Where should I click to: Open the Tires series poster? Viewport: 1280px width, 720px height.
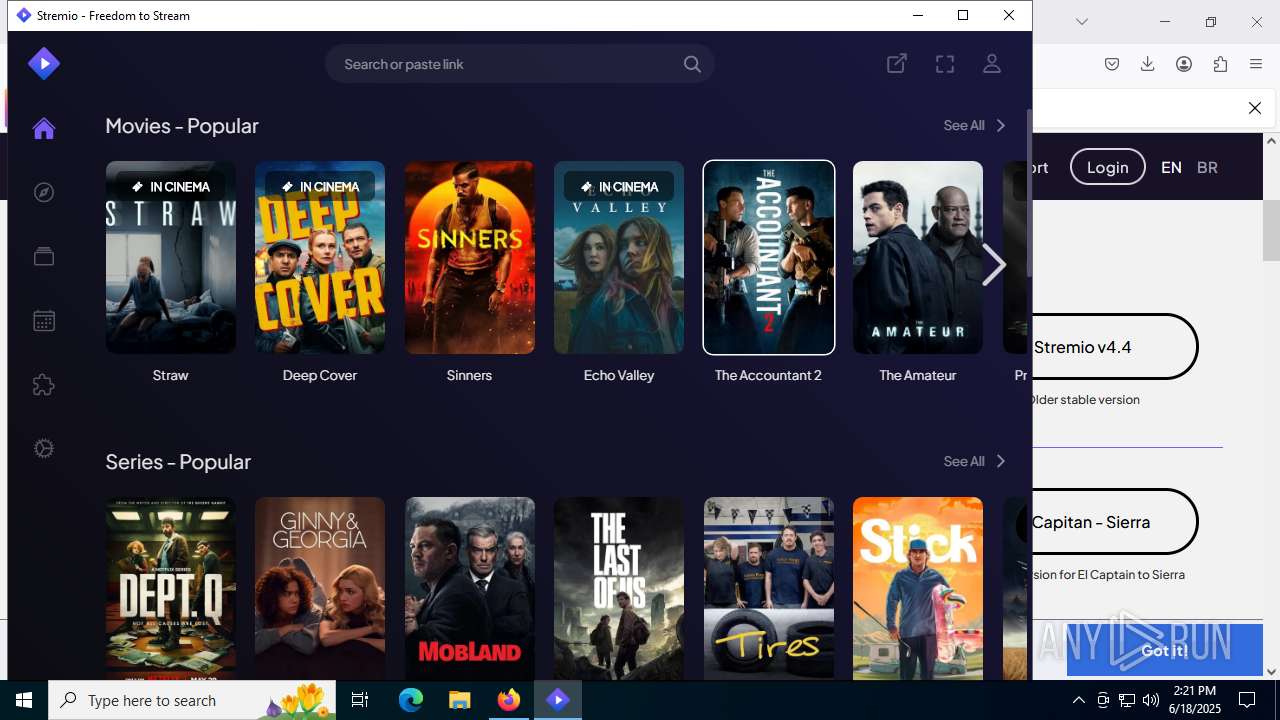coord(769,588)
